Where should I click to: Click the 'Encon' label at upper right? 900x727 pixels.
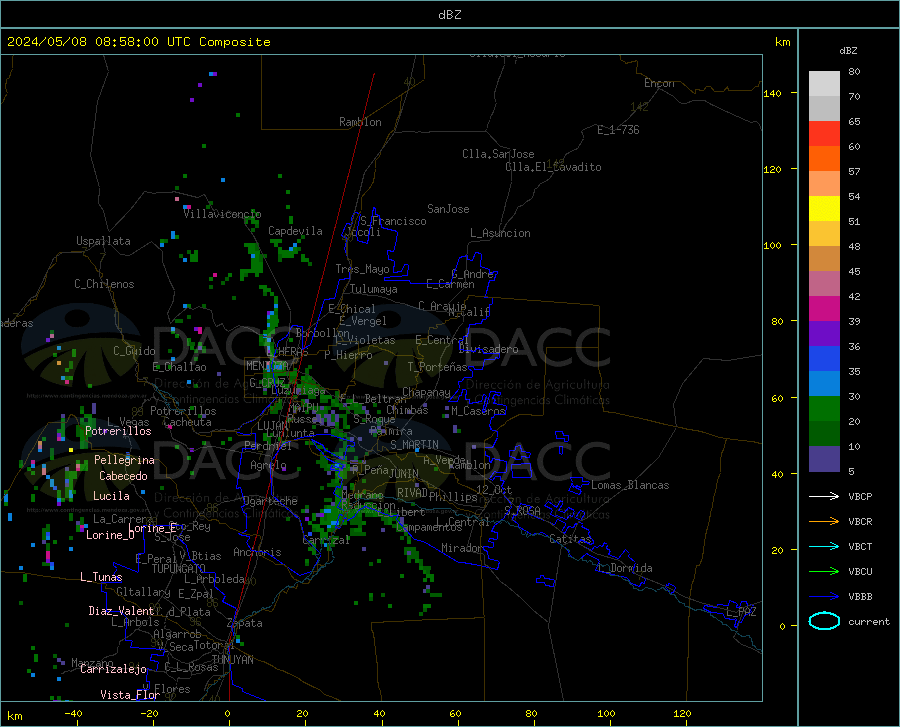659,83
